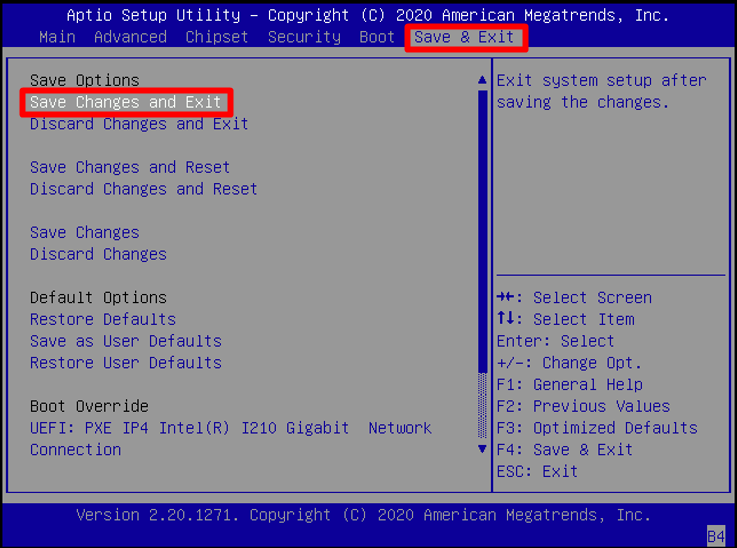Click the B4 indicator in the corner

coord(716,536)
